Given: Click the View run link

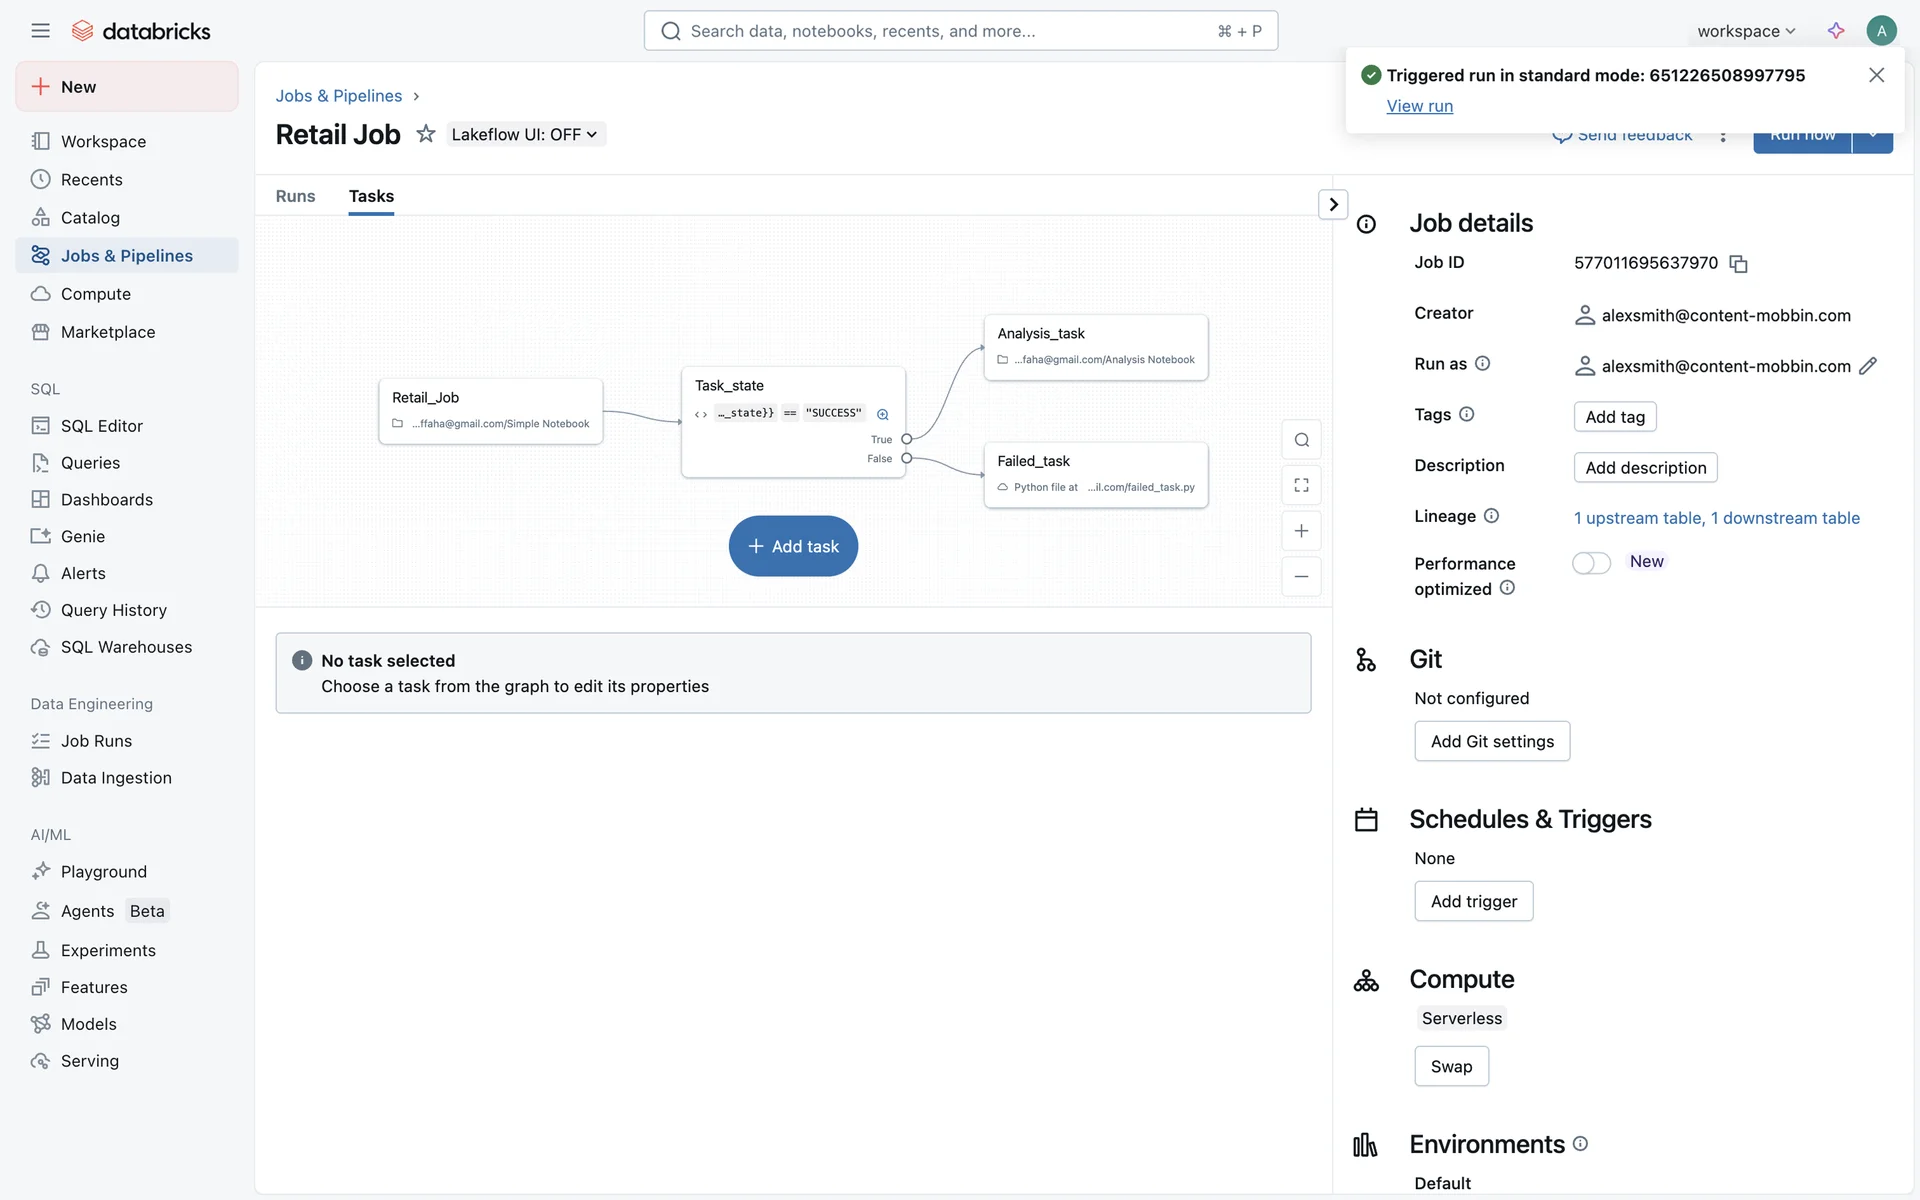Looking at the screenshot, I should [x=1419, y=106].
